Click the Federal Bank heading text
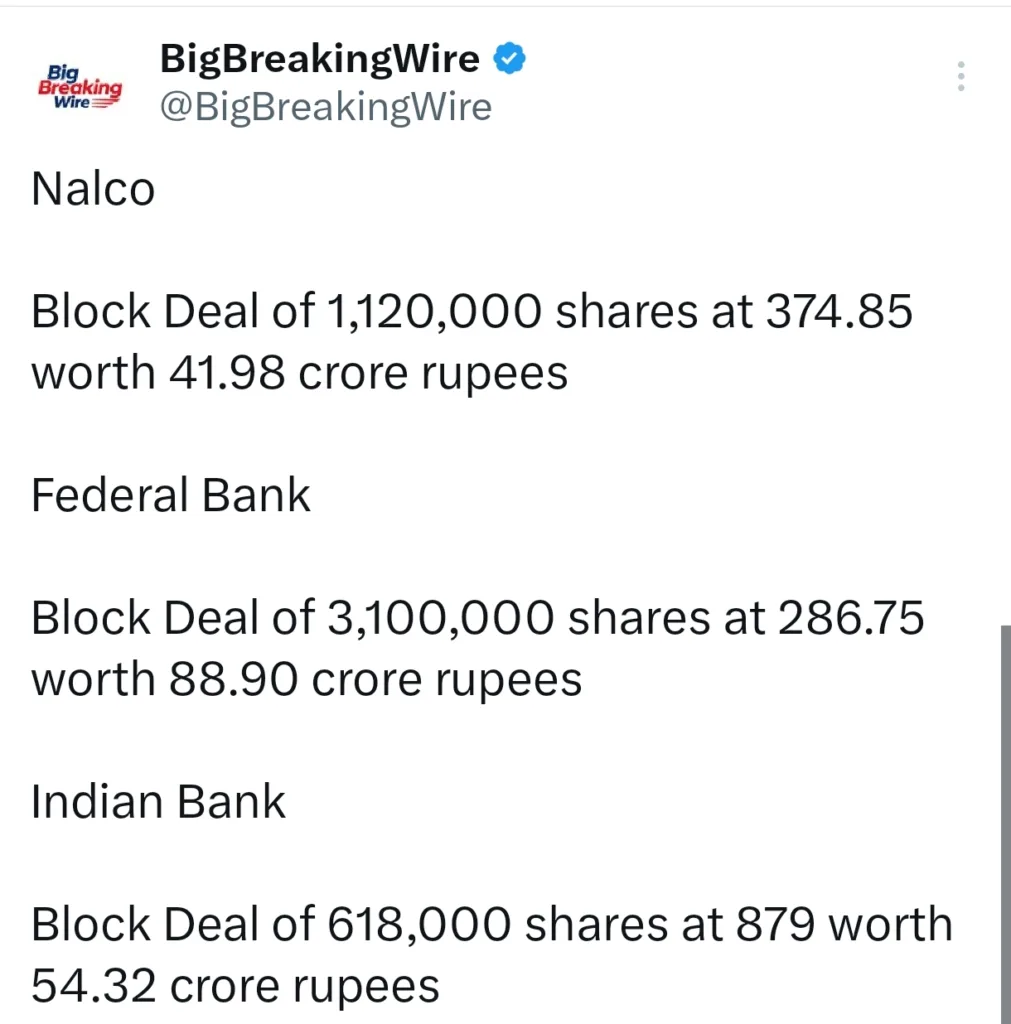Screen dimensions: 1011x1024 tap(170, 494)
